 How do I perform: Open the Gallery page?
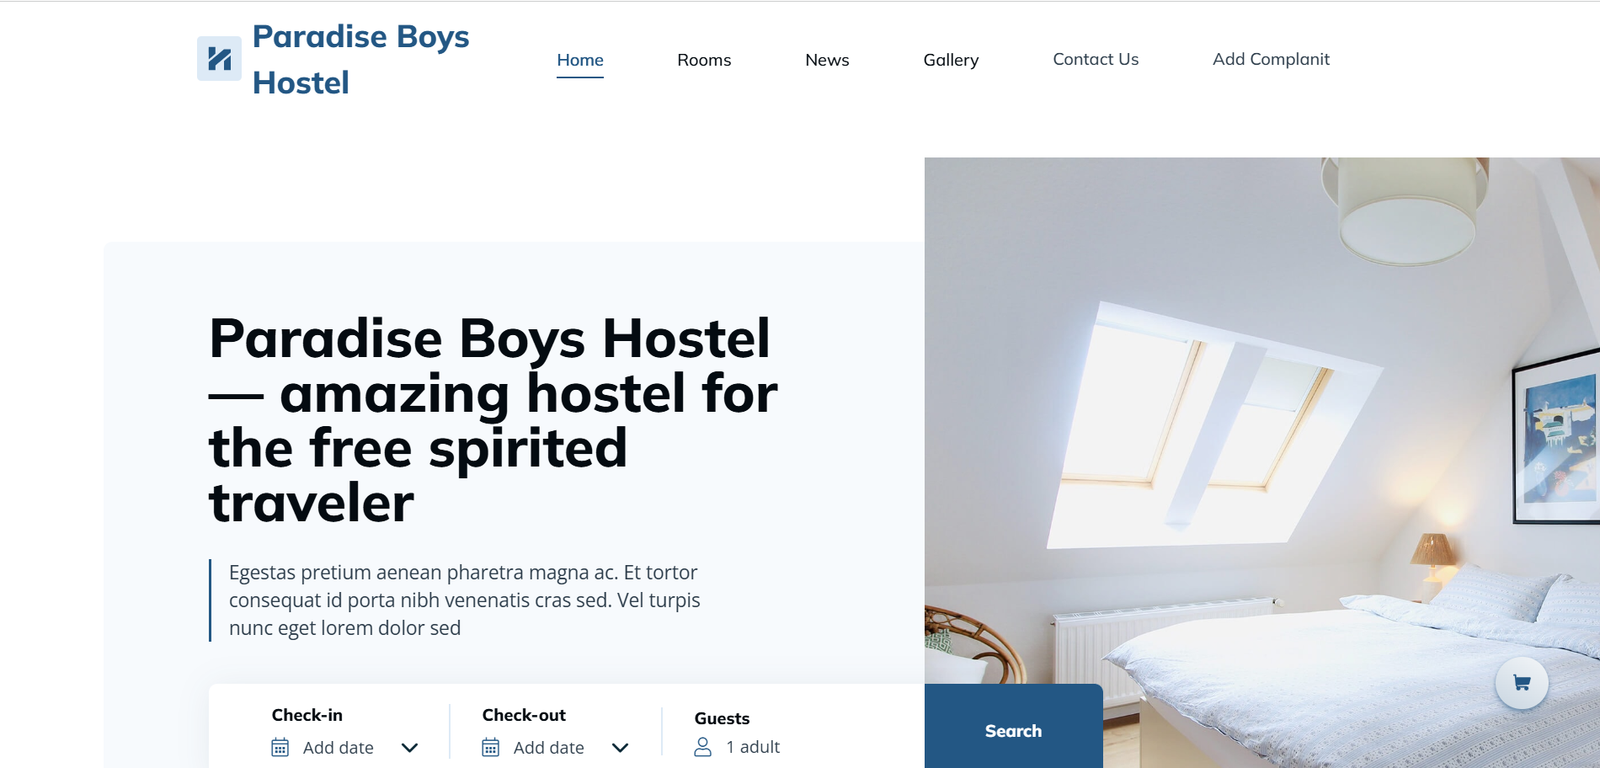point(951,60)
